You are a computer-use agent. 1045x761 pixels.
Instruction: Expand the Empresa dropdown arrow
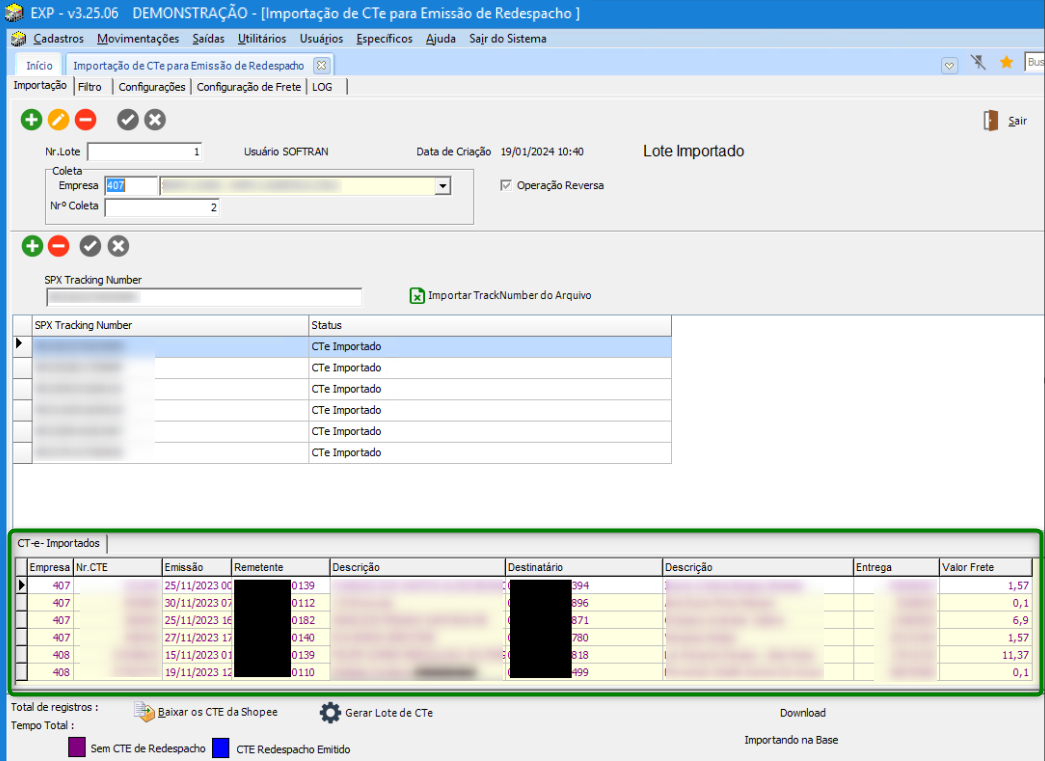(442, 186)
